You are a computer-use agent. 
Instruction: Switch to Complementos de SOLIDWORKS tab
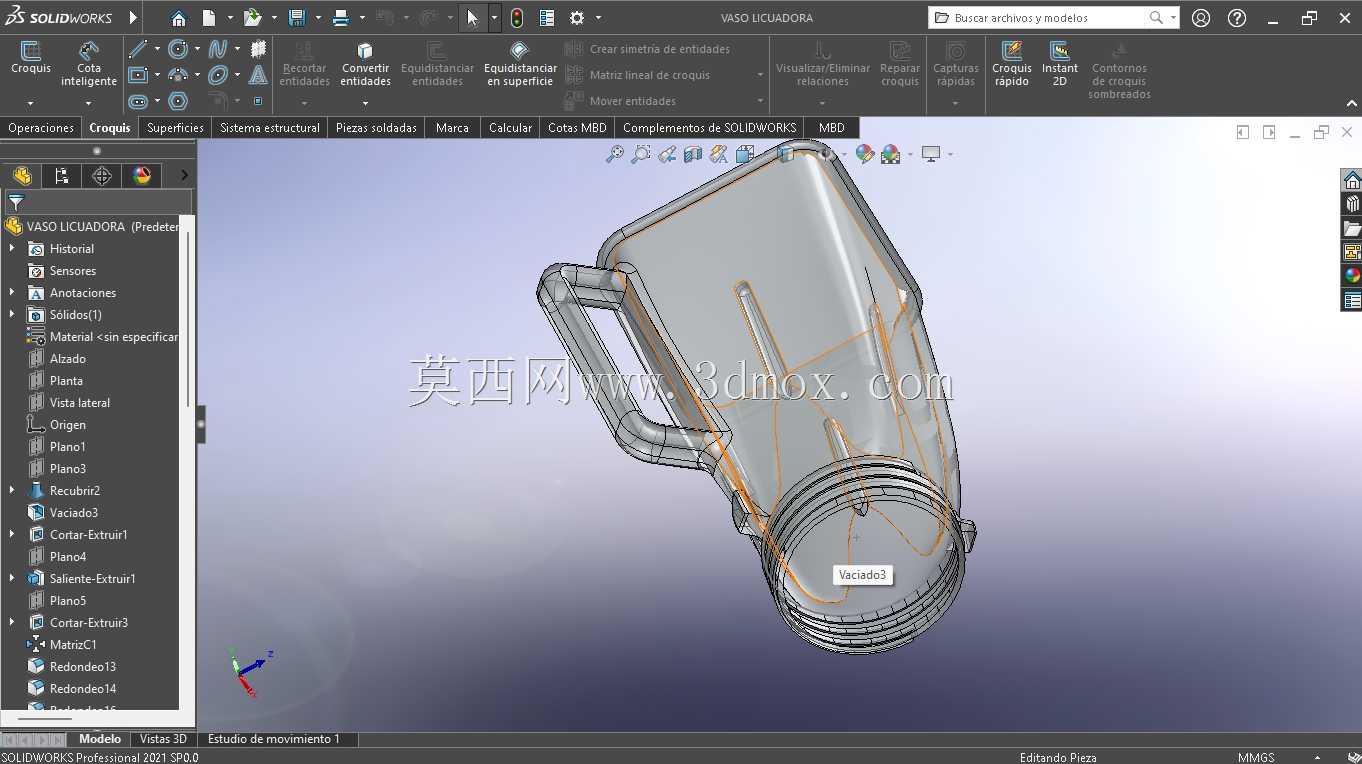coord(709,127)
